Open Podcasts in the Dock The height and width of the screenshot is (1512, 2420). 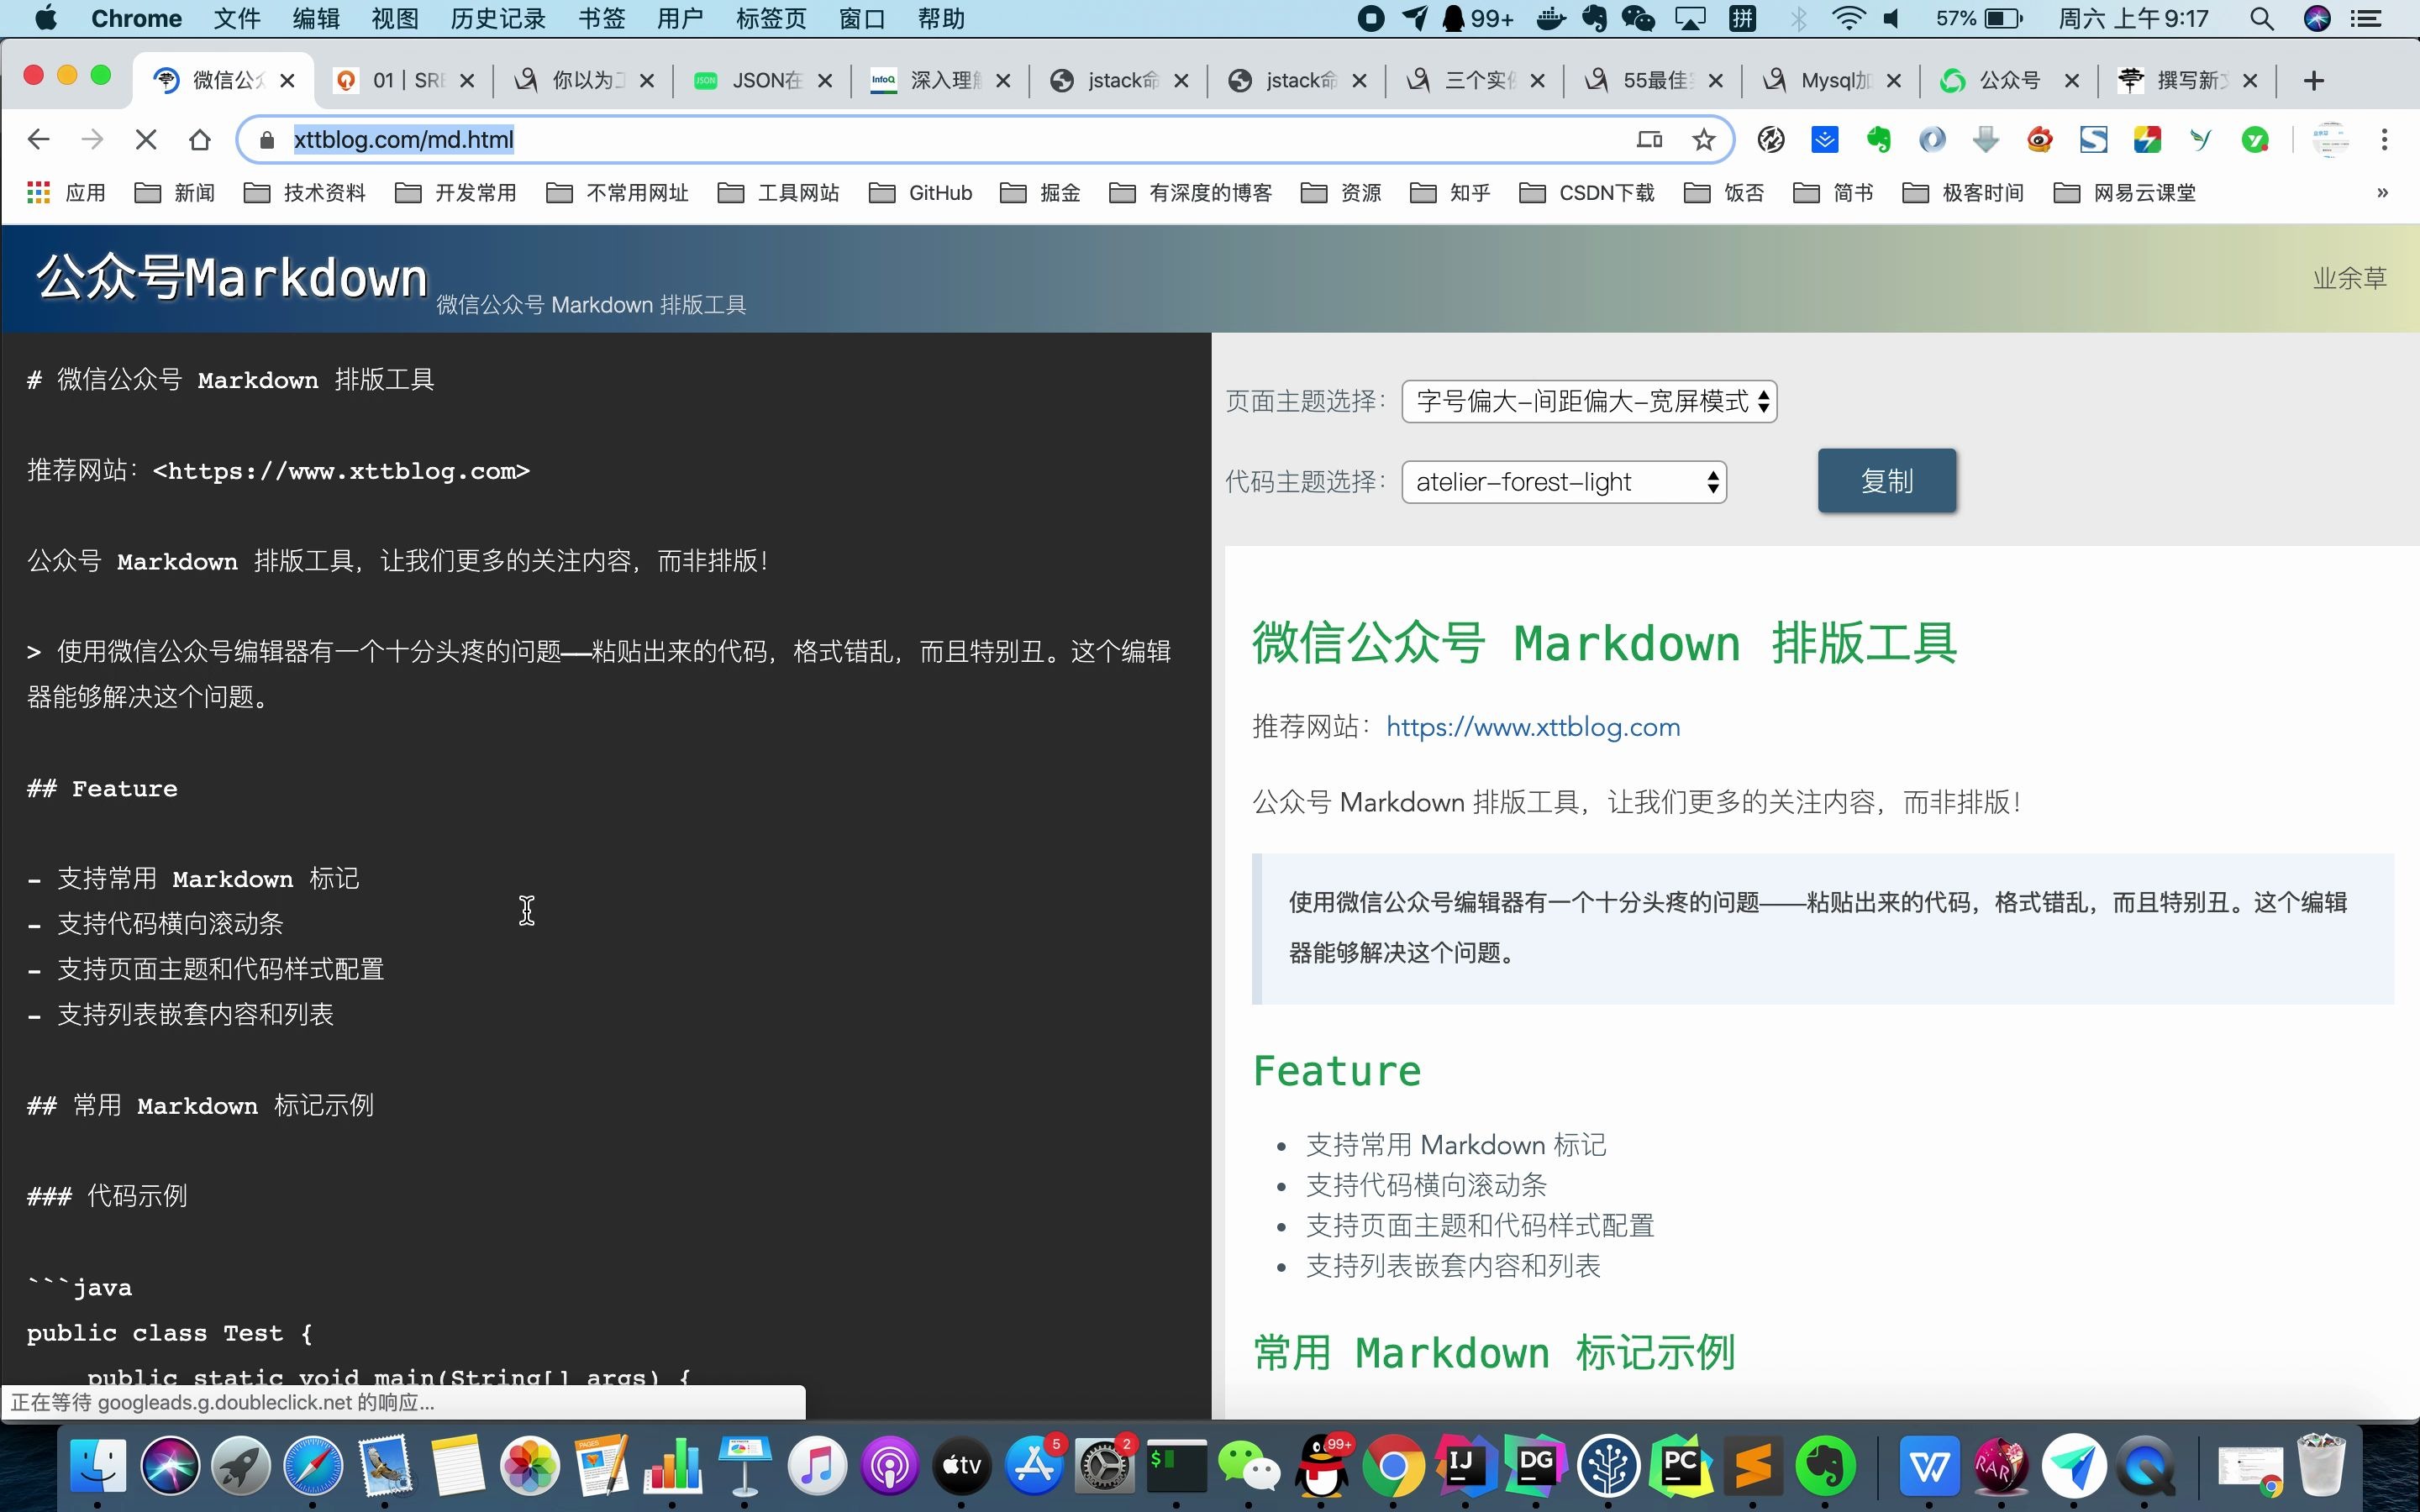(x=889, y=1467)
